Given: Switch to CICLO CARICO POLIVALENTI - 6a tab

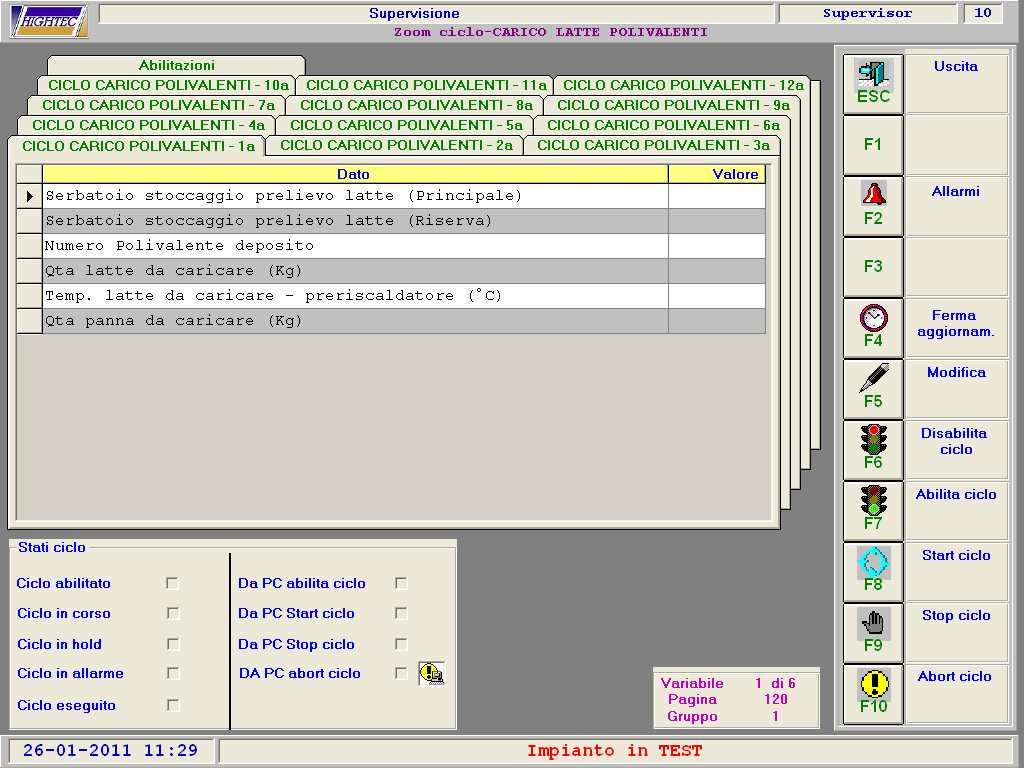Looking at the screenshot, I should click(664, 125).
